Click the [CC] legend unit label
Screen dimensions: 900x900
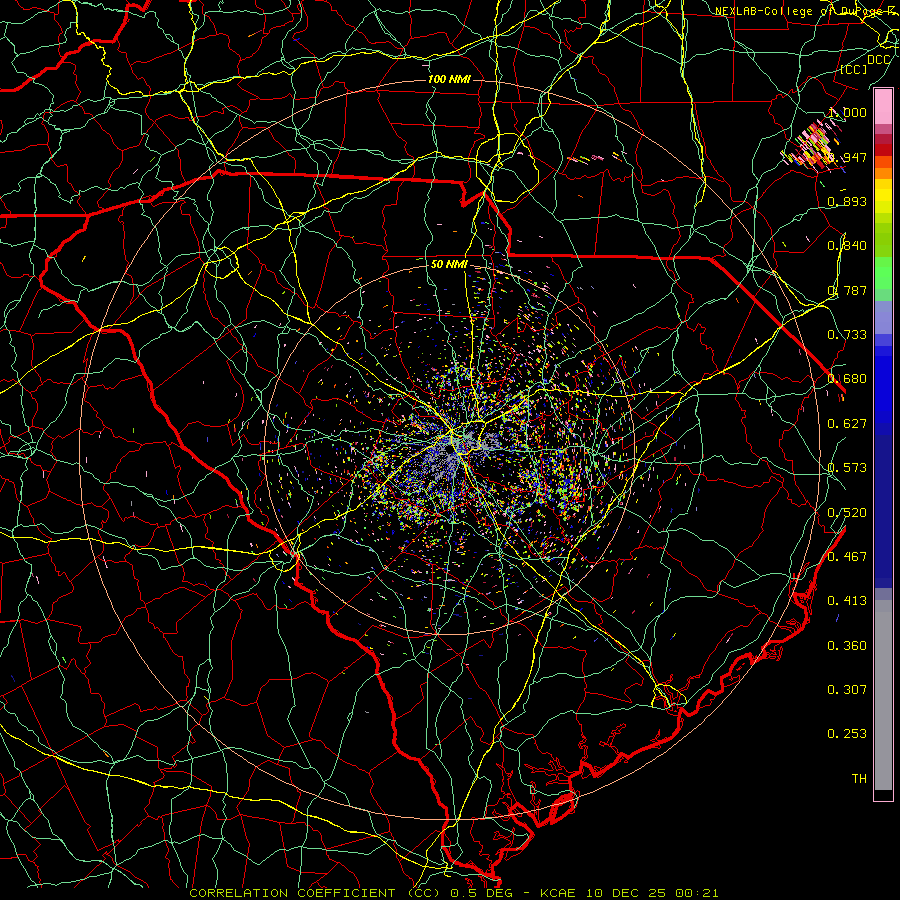854,69
